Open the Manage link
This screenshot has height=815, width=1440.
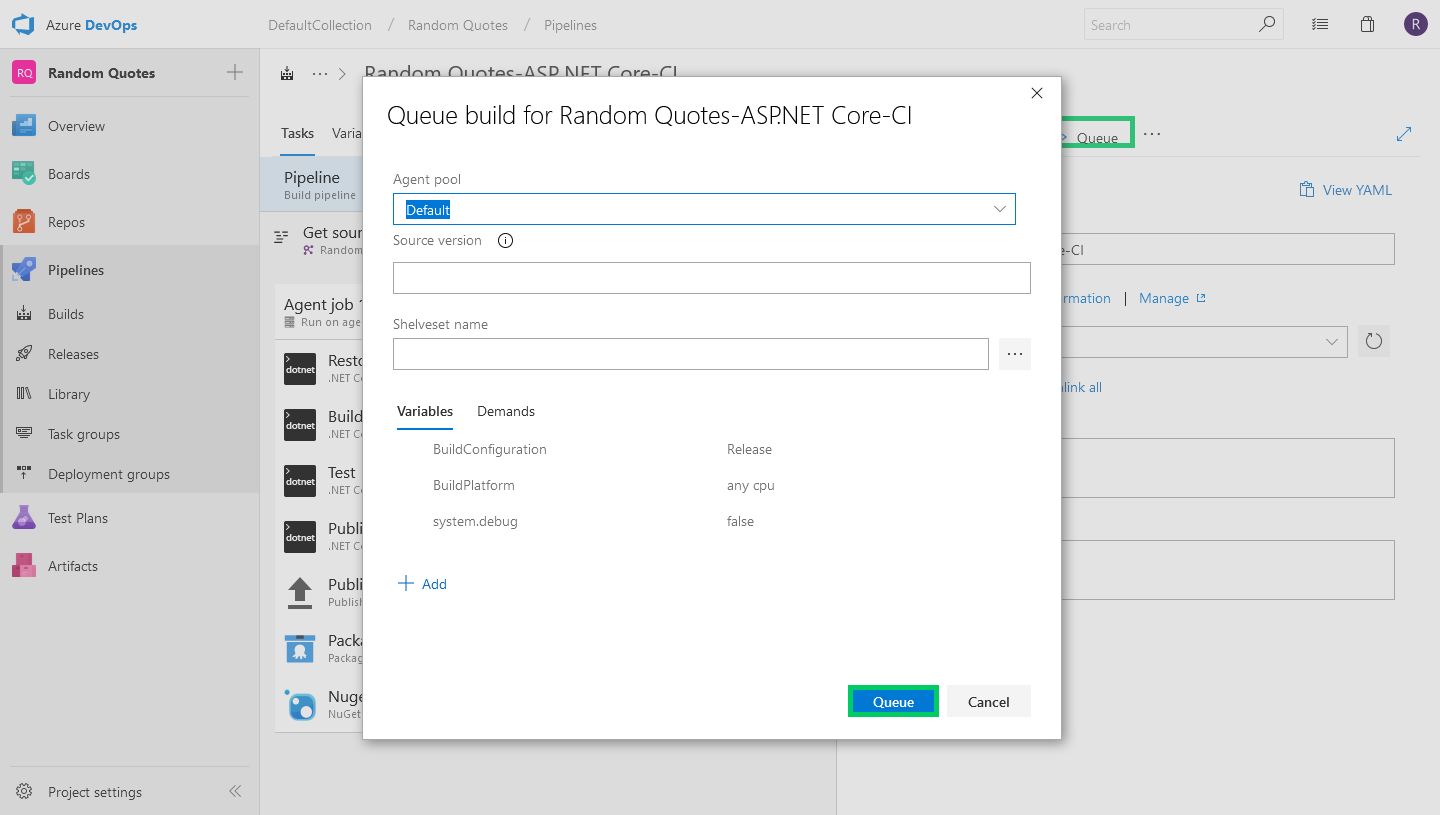[1172, 298]
